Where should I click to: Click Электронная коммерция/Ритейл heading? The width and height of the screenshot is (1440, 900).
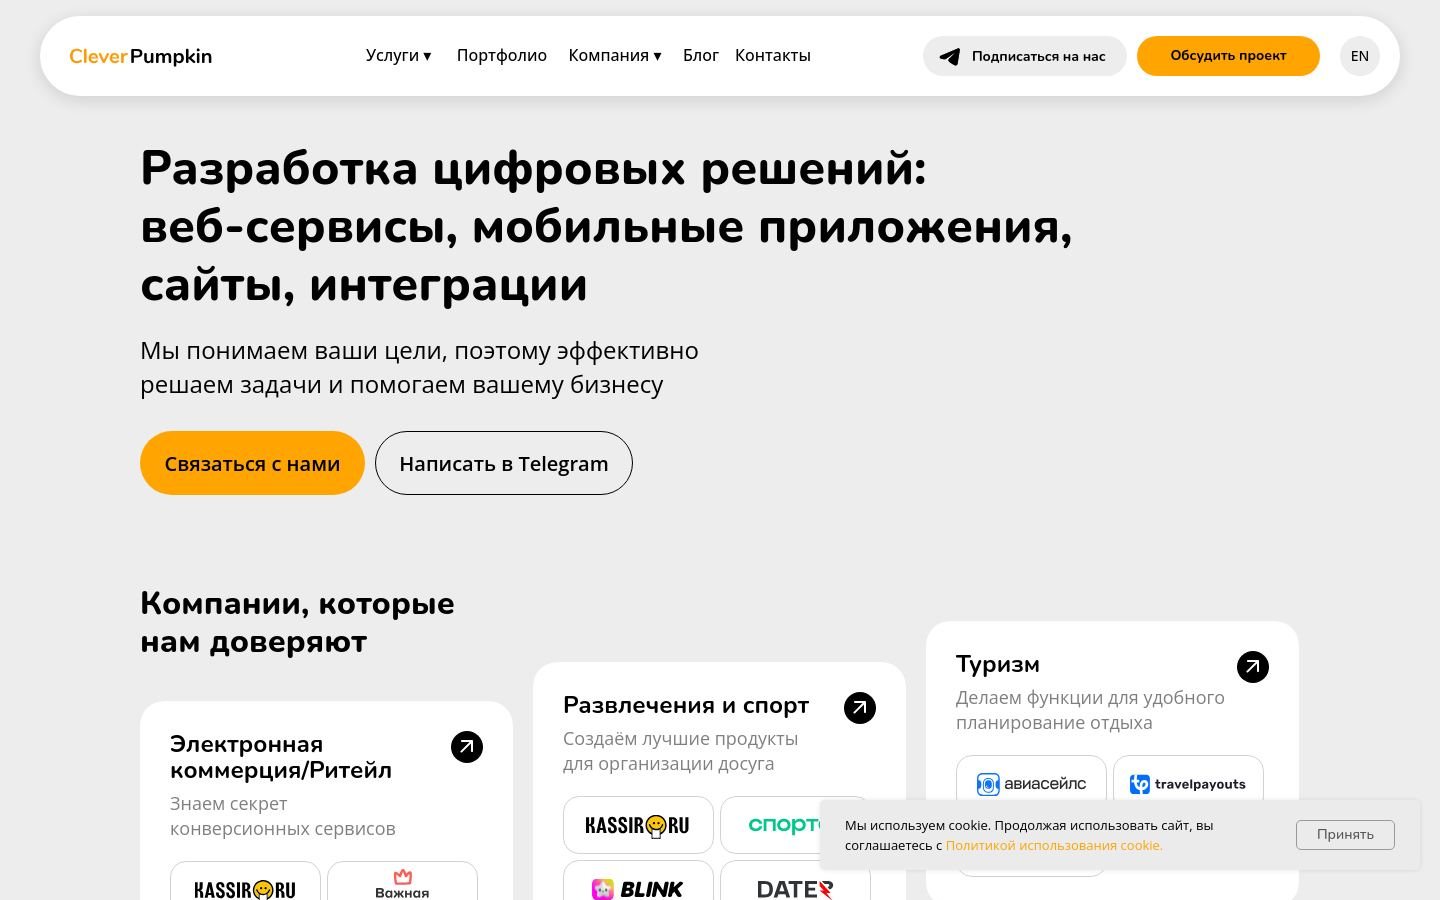click(x=281, y=757)
